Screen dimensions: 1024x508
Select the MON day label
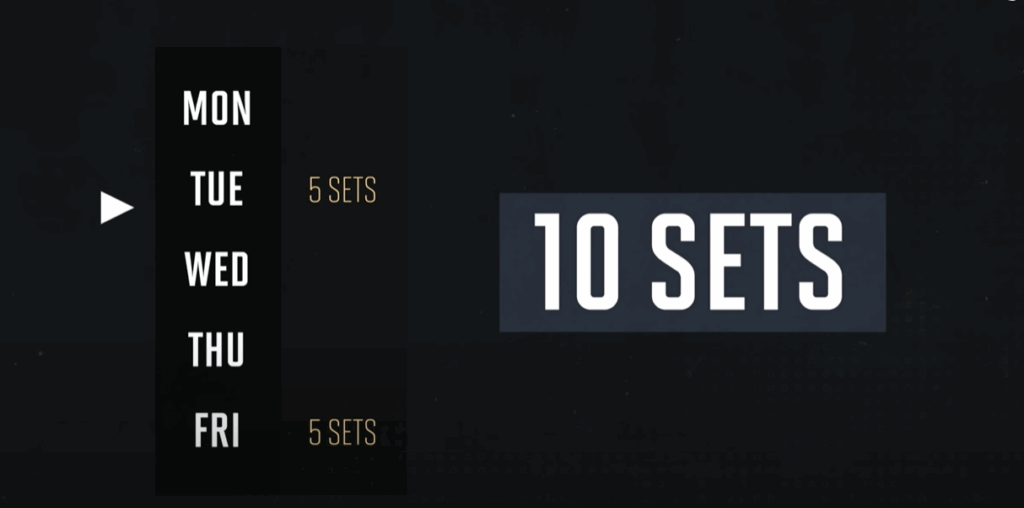(217, 108)
